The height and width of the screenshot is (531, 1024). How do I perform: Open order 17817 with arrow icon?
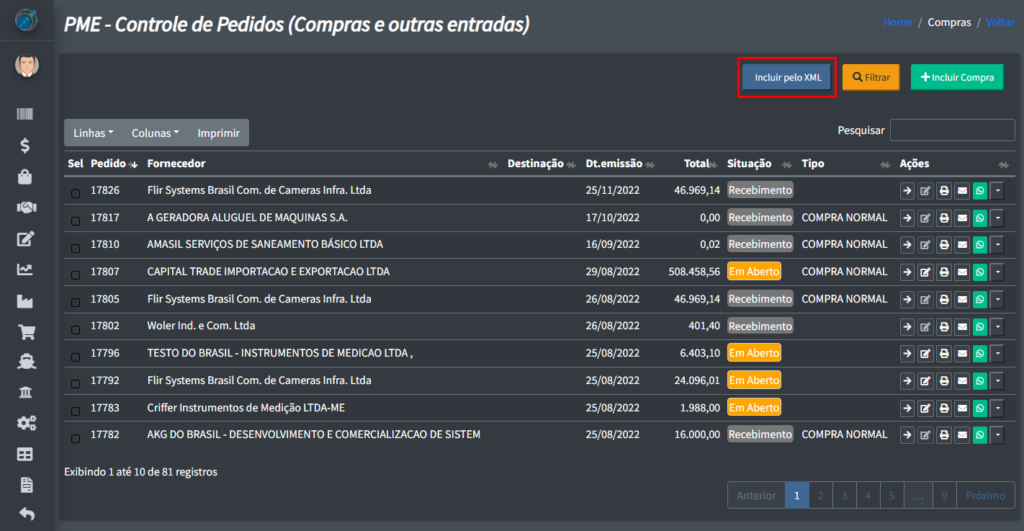(907, 218)
